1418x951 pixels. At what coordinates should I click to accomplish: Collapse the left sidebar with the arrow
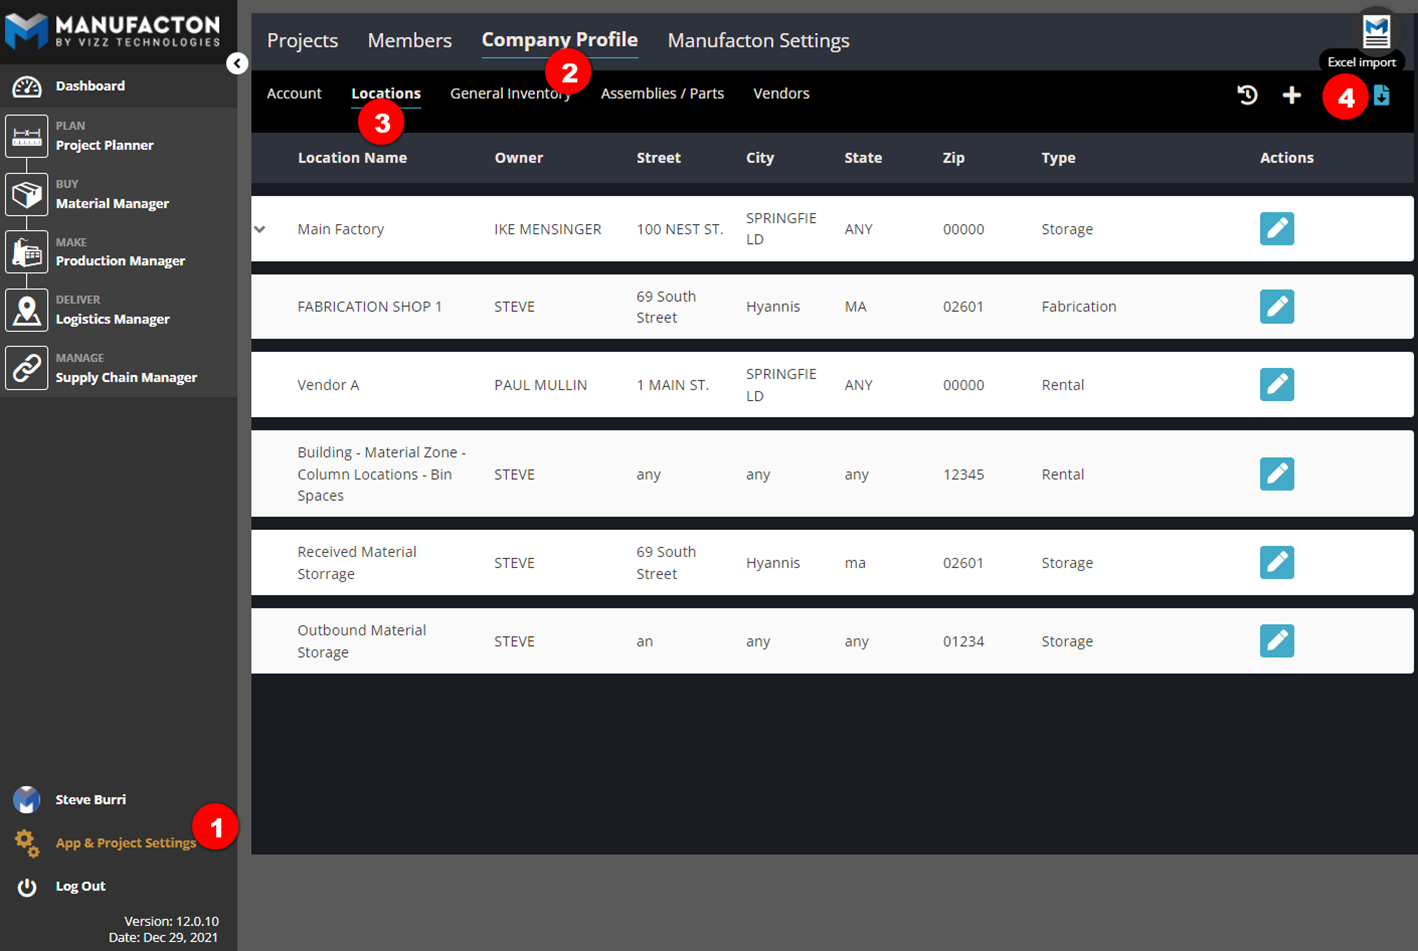point(237,62)
